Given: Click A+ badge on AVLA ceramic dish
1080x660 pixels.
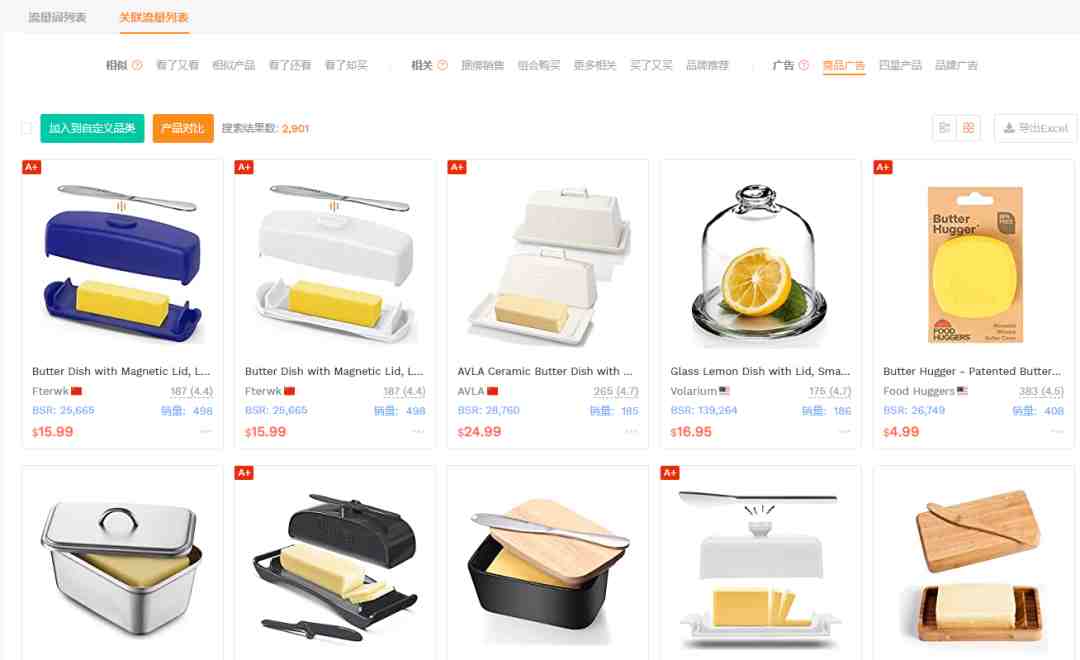Looking at the screenshot, I should point(457,167).
